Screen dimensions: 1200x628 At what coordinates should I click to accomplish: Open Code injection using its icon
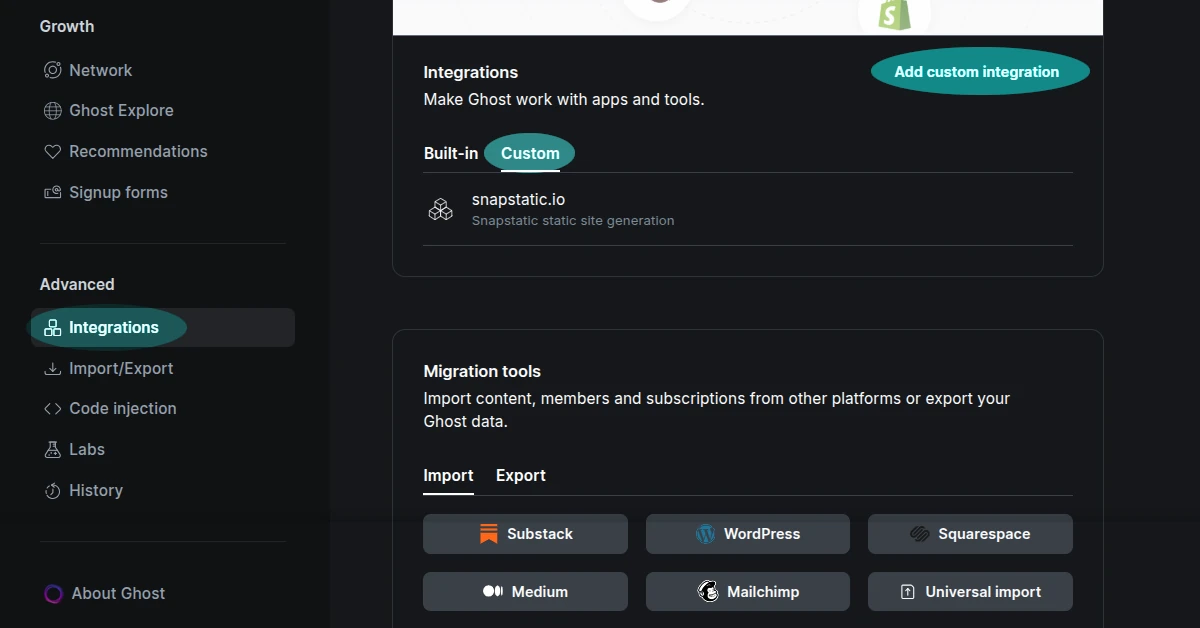coord(52,408)
